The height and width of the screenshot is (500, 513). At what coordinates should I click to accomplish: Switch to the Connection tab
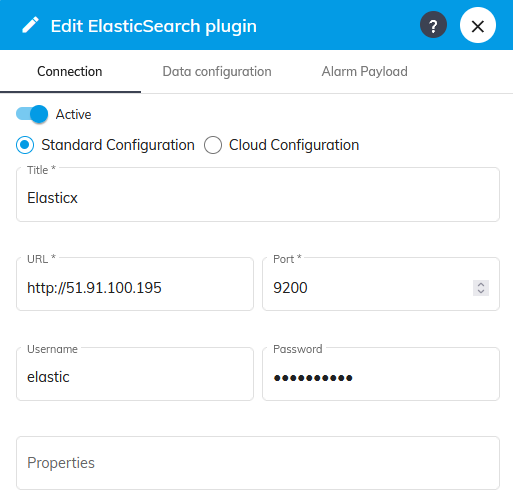pyautogui.click(x=70, y=72)
